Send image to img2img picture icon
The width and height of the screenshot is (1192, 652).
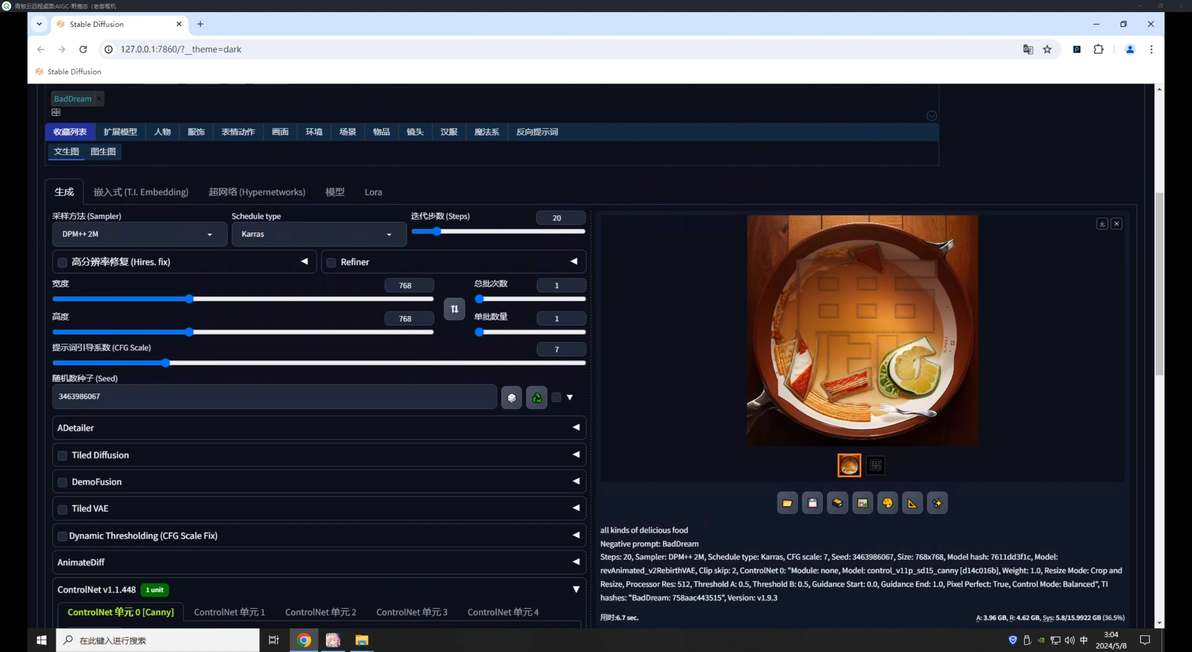tap(862, 503)
